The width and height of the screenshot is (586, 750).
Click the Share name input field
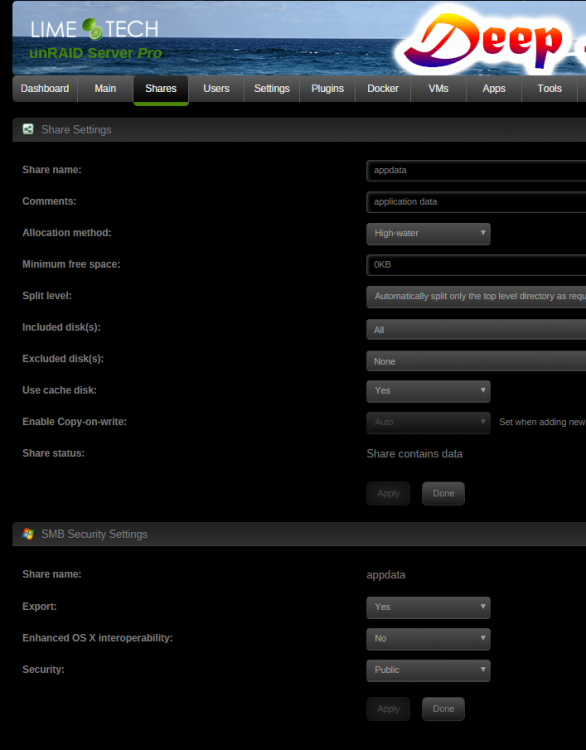point(476,170)
